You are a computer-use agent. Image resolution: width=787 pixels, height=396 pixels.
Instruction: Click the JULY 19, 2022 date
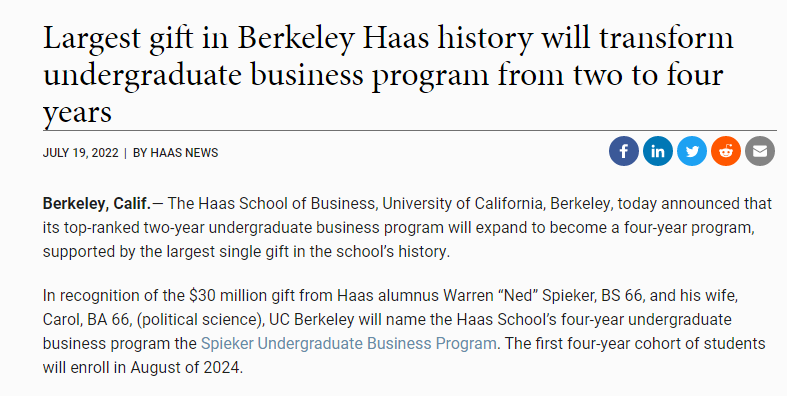pyautogui.click(x=80, y=153)
